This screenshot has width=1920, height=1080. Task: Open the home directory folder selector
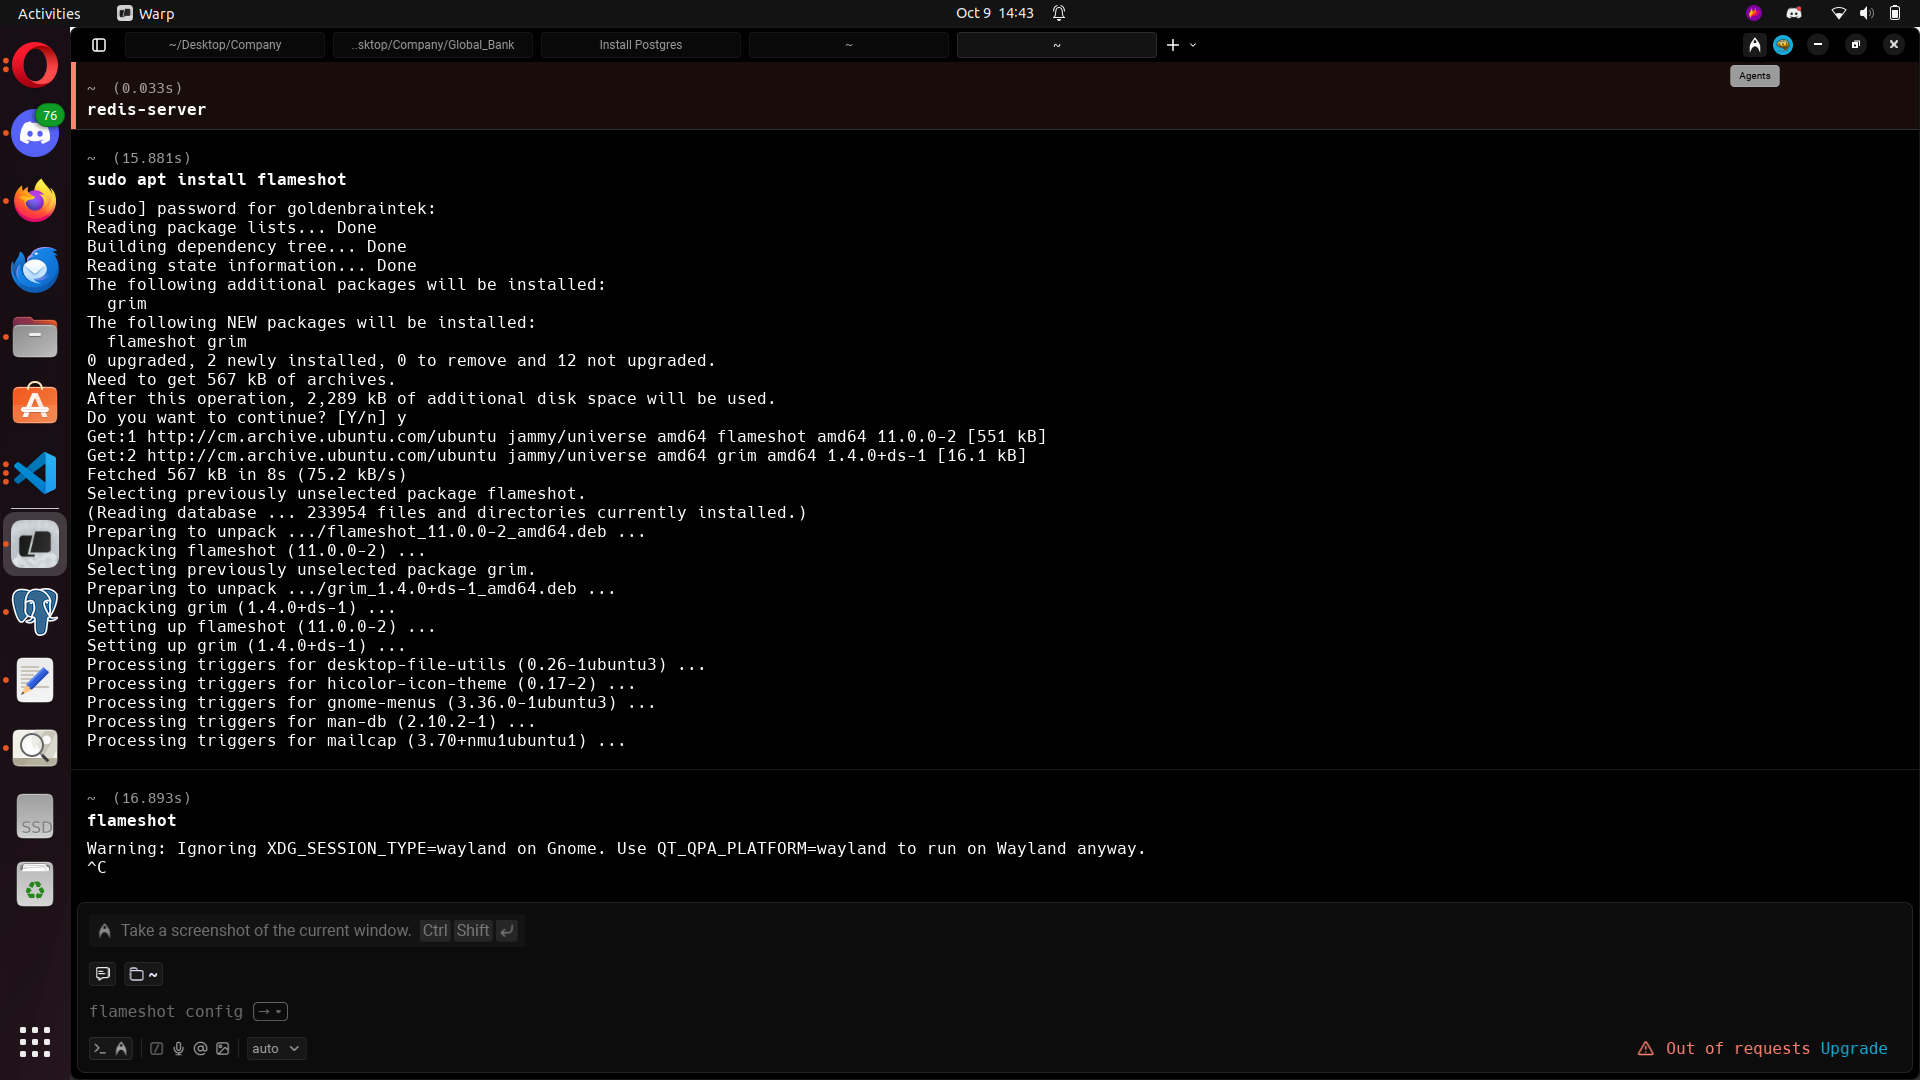(x=144, y=974)
